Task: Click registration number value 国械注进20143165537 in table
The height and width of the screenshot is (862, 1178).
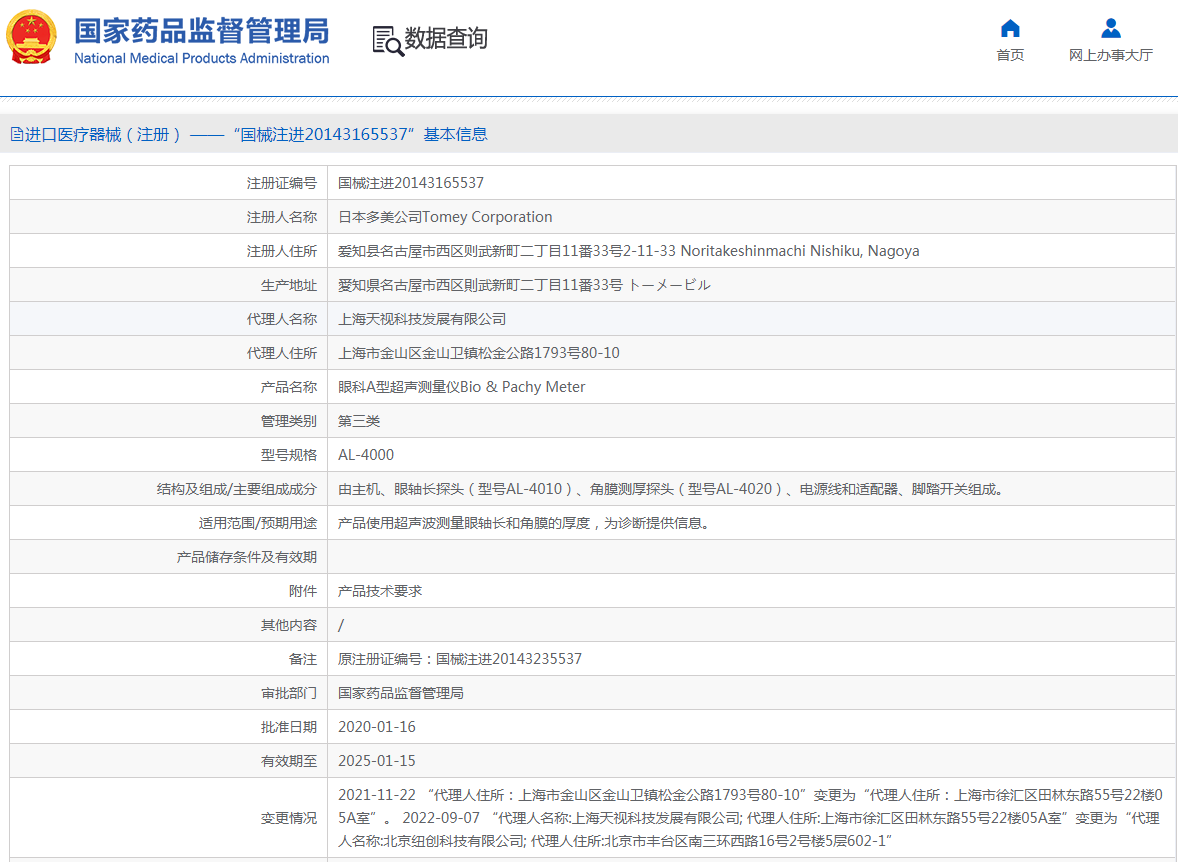Action: [x=411, y=183]
